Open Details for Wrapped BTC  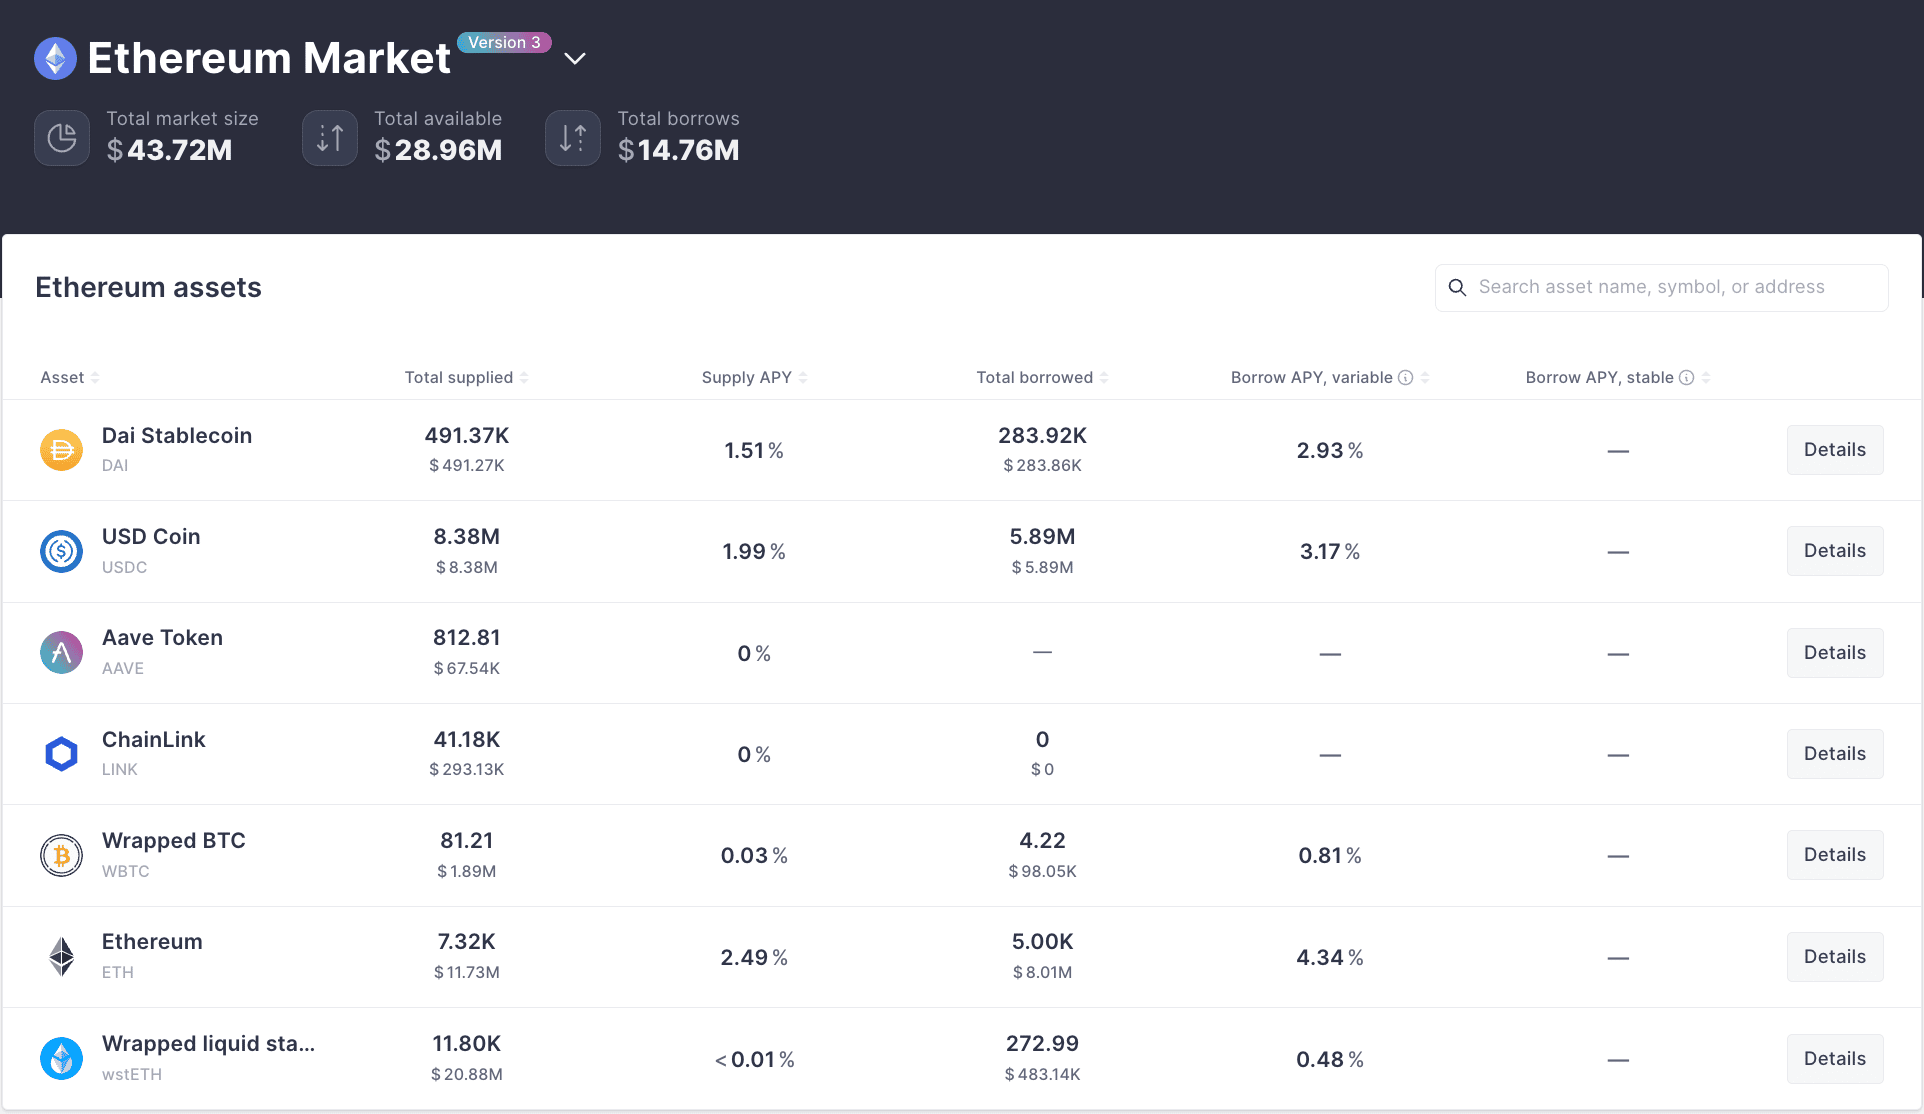1834,855
